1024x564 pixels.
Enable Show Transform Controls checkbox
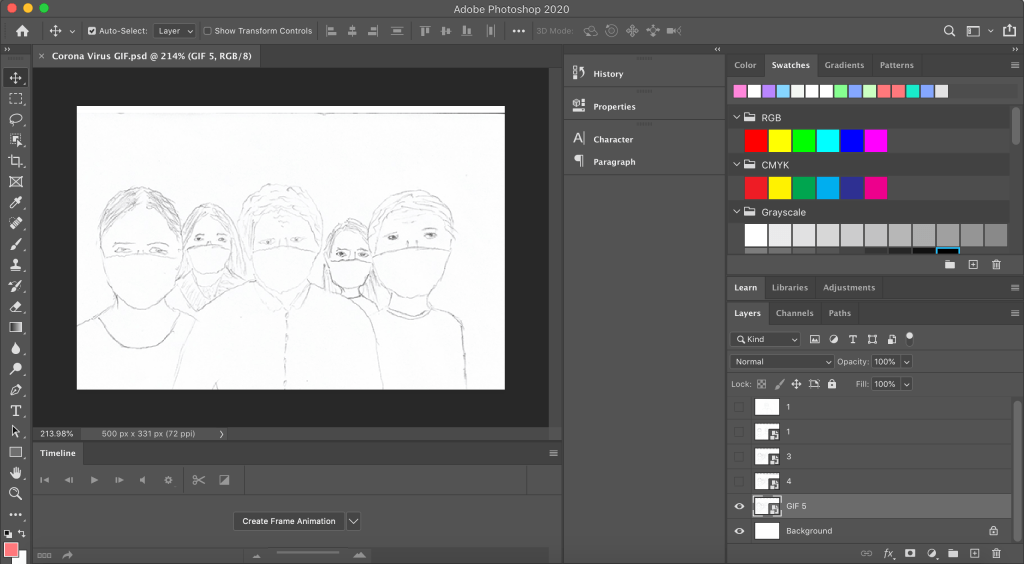click(x=208, y=31)
